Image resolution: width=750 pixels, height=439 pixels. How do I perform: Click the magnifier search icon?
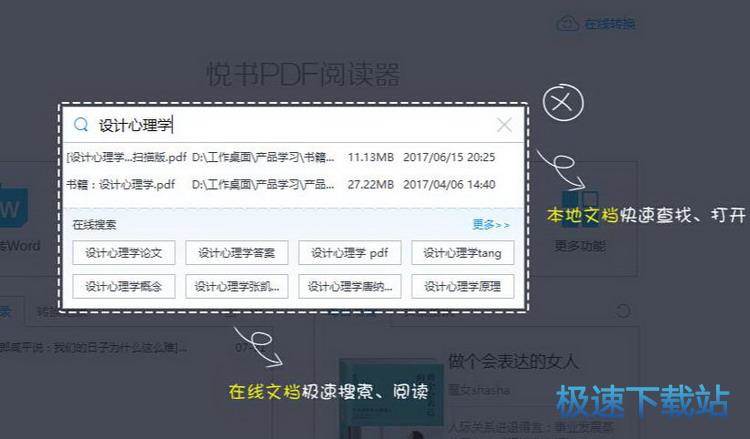pos(81,125)
